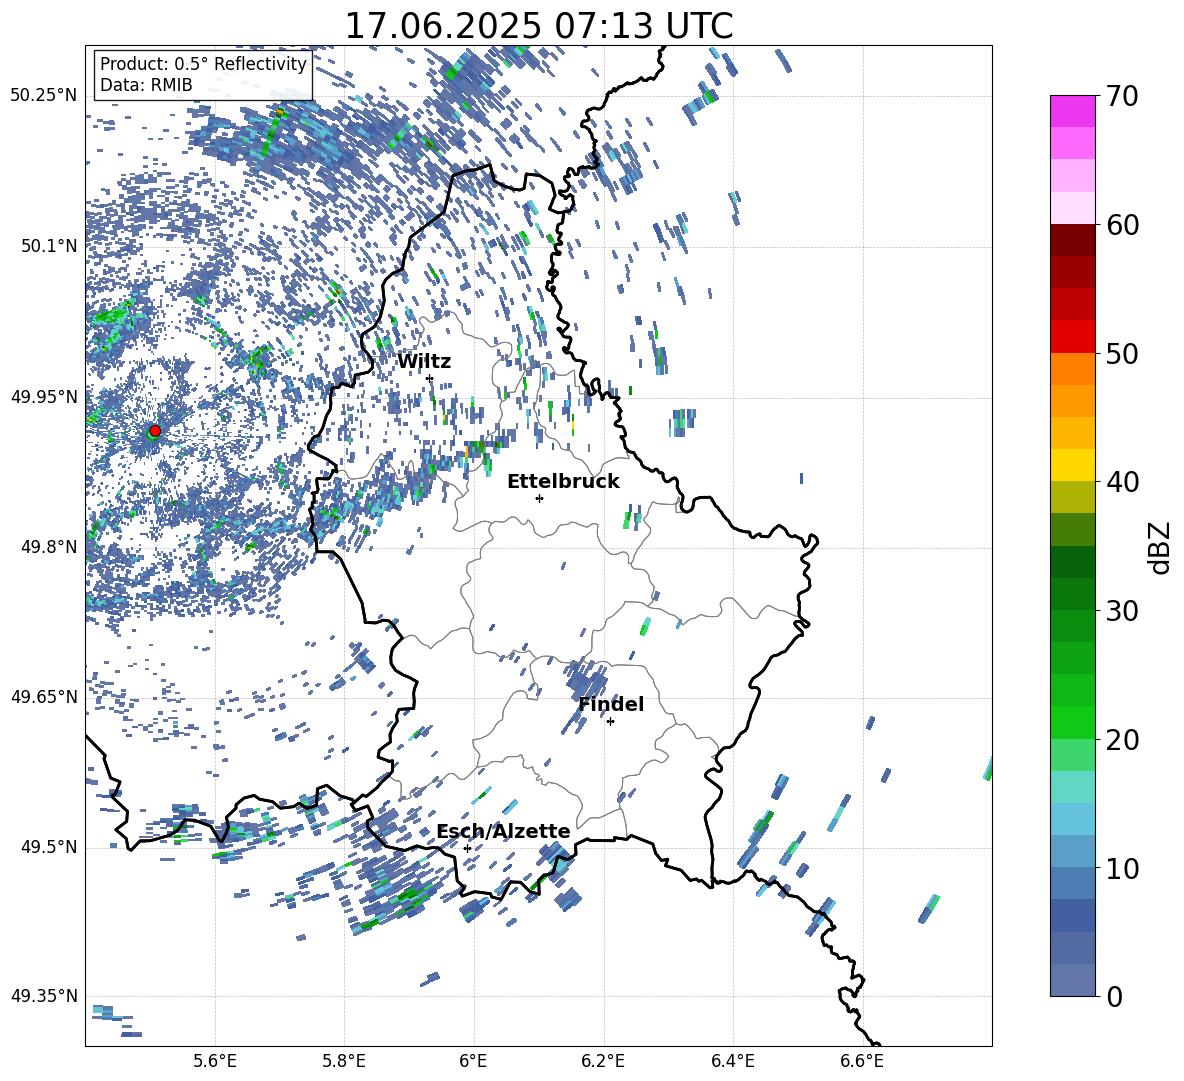Screen dimensions: 1184x1081
Task: Click the 70 colorbar tick label
Action: (x=1122, y=97)
